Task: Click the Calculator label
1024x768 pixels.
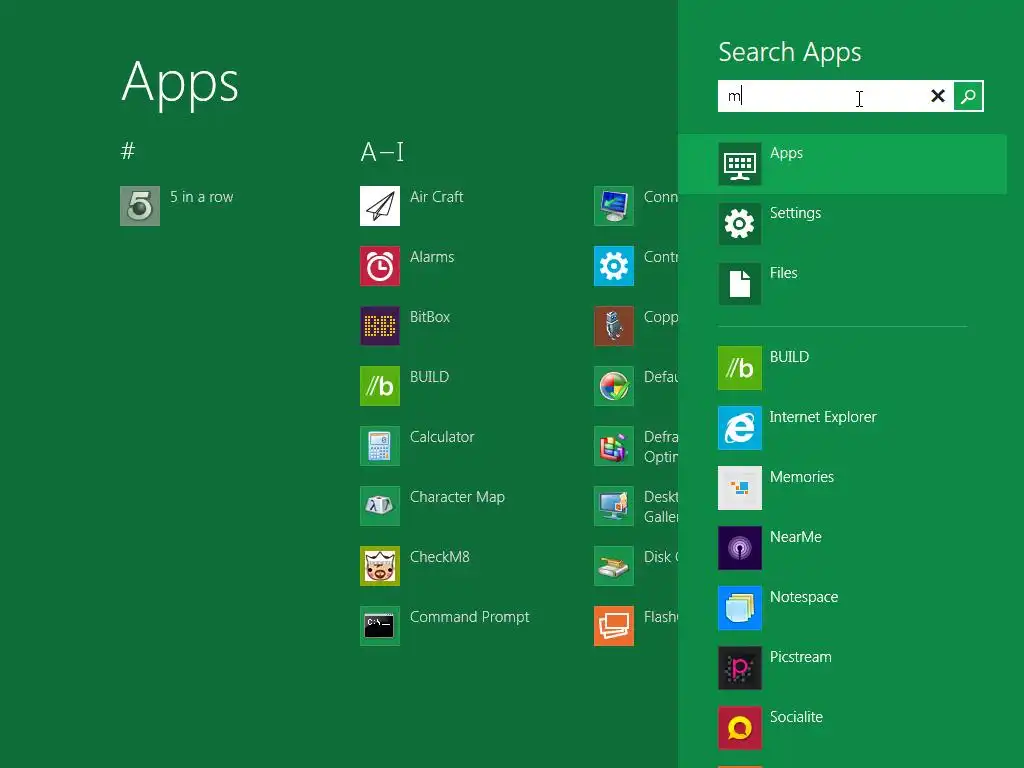Action: [x=441, y=437]
